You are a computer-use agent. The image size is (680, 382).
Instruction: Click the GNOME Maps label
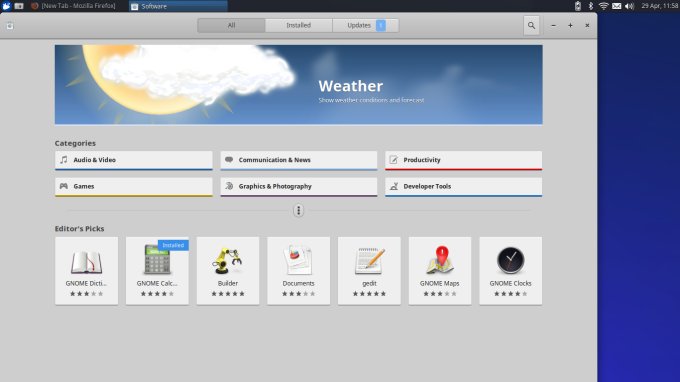click(439, 283)
